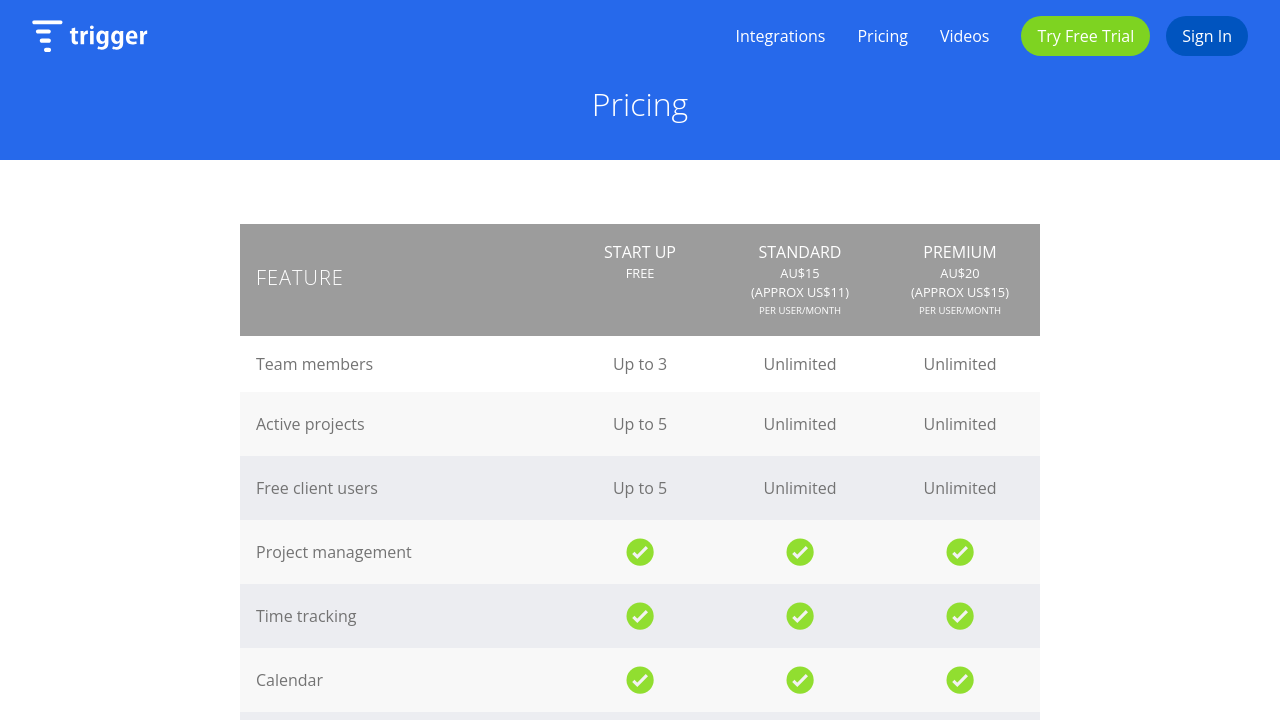Open the Integrations menu link

pyautogui.click(x=780, y=36)
